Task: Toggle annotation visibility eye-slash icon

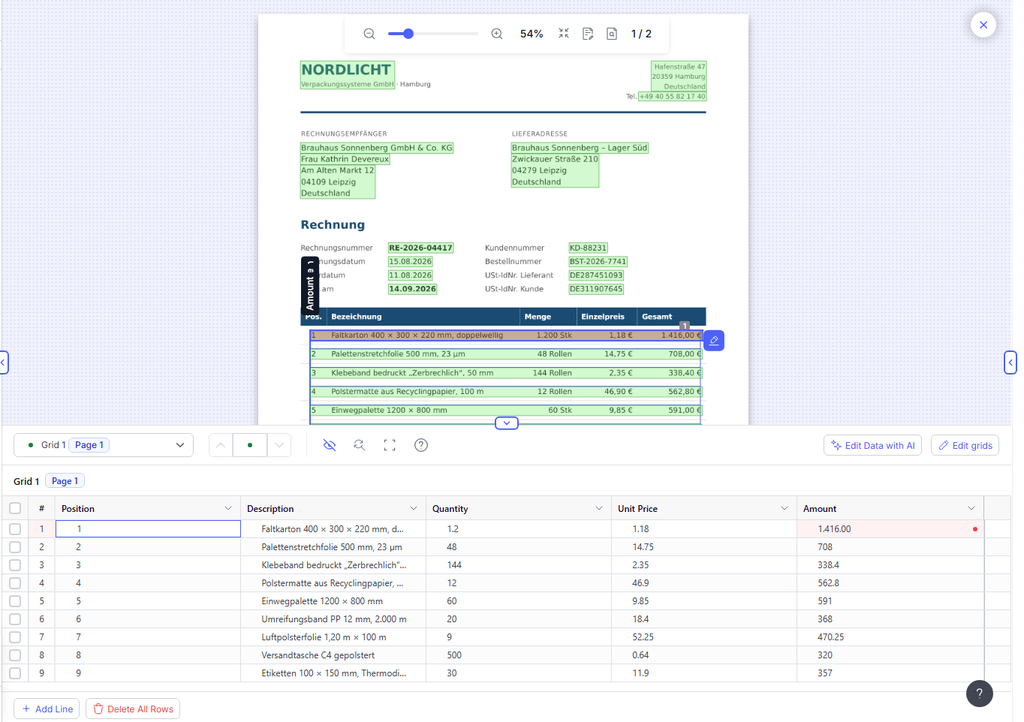Action: [x=330, y=445]
